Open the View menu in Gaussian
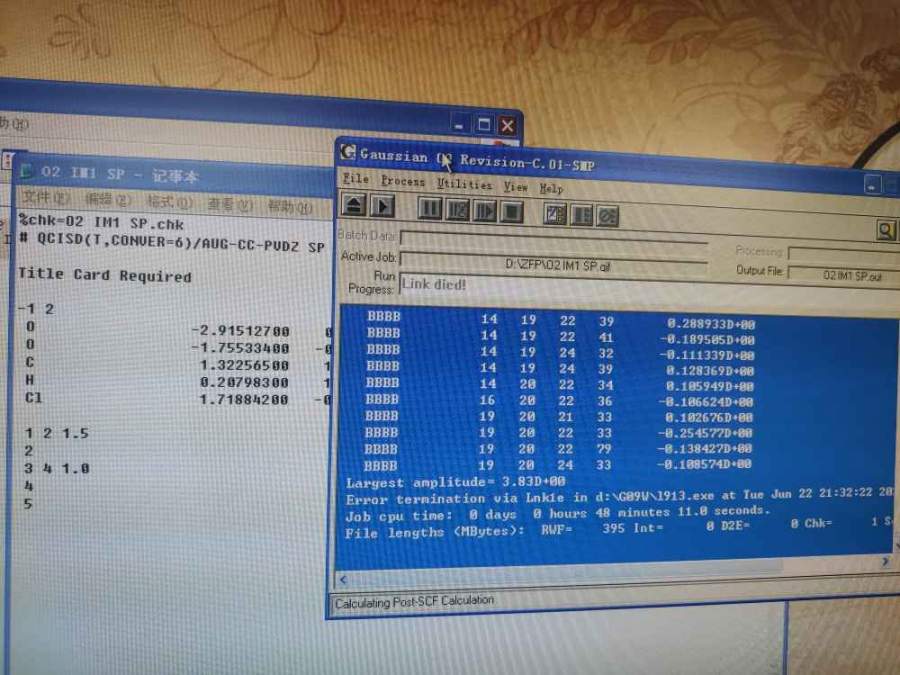 click(515, 187)
